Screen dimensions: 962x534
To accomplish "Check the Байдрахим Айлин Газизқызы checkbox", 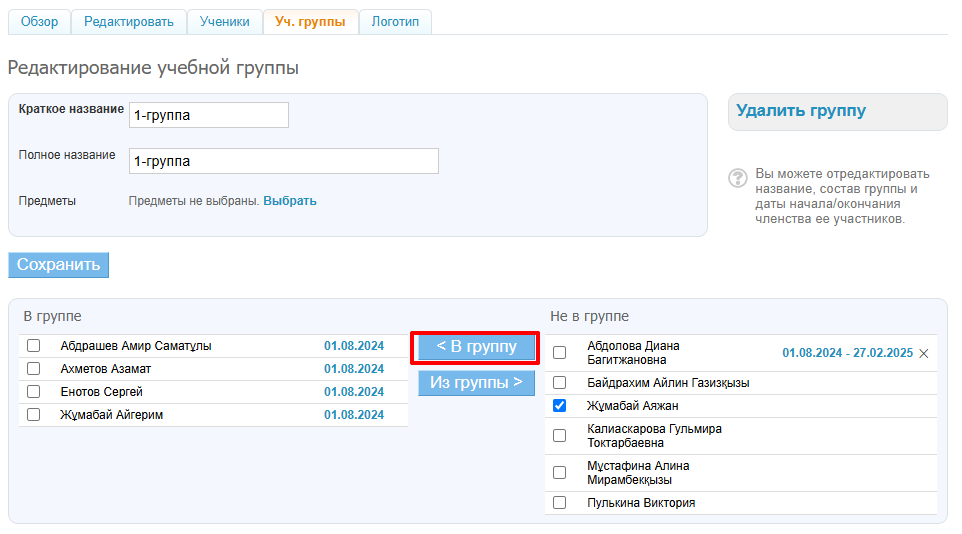I will 559,382.
